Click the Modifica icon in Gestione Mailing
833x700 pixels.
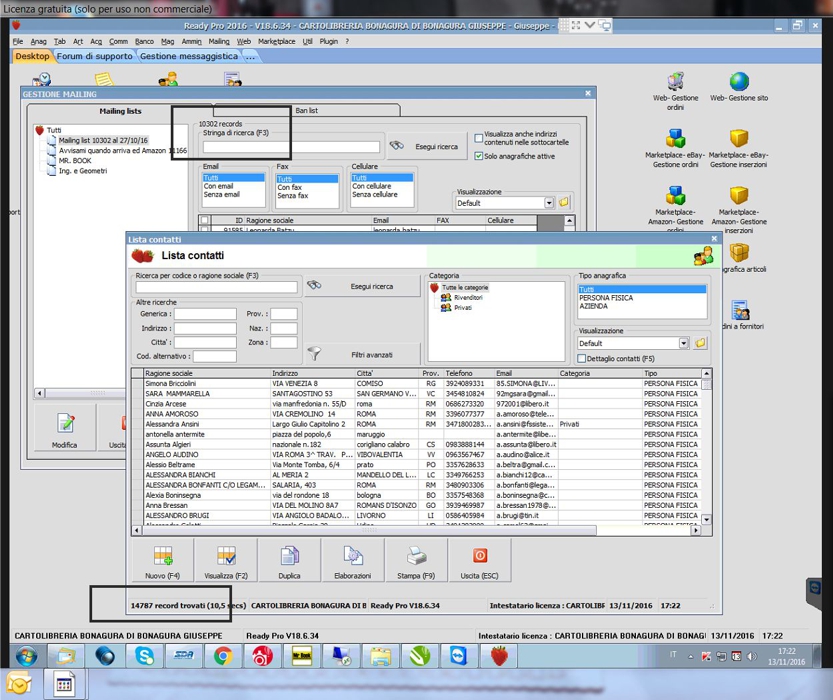pos(65,423)
